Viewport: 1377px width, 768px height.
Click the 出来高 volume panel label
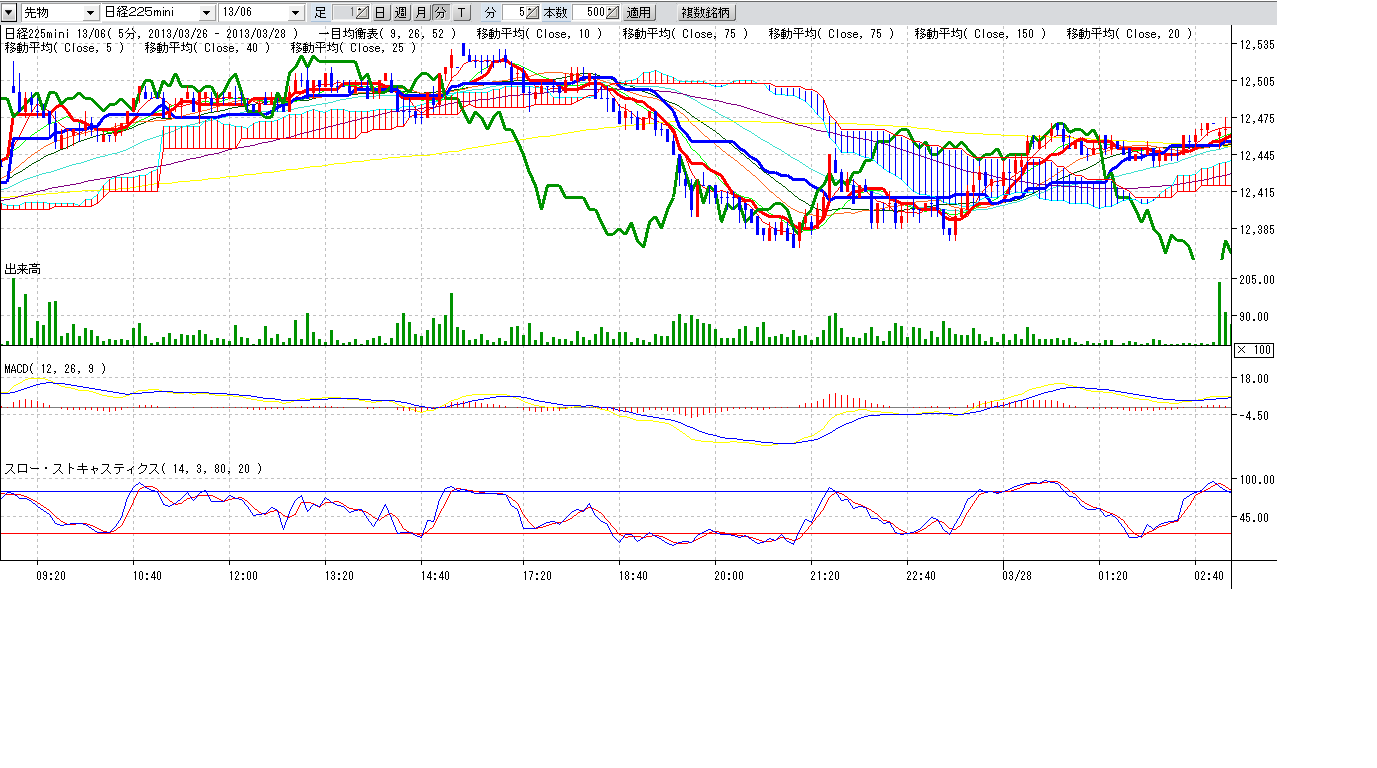click(23, 270)
